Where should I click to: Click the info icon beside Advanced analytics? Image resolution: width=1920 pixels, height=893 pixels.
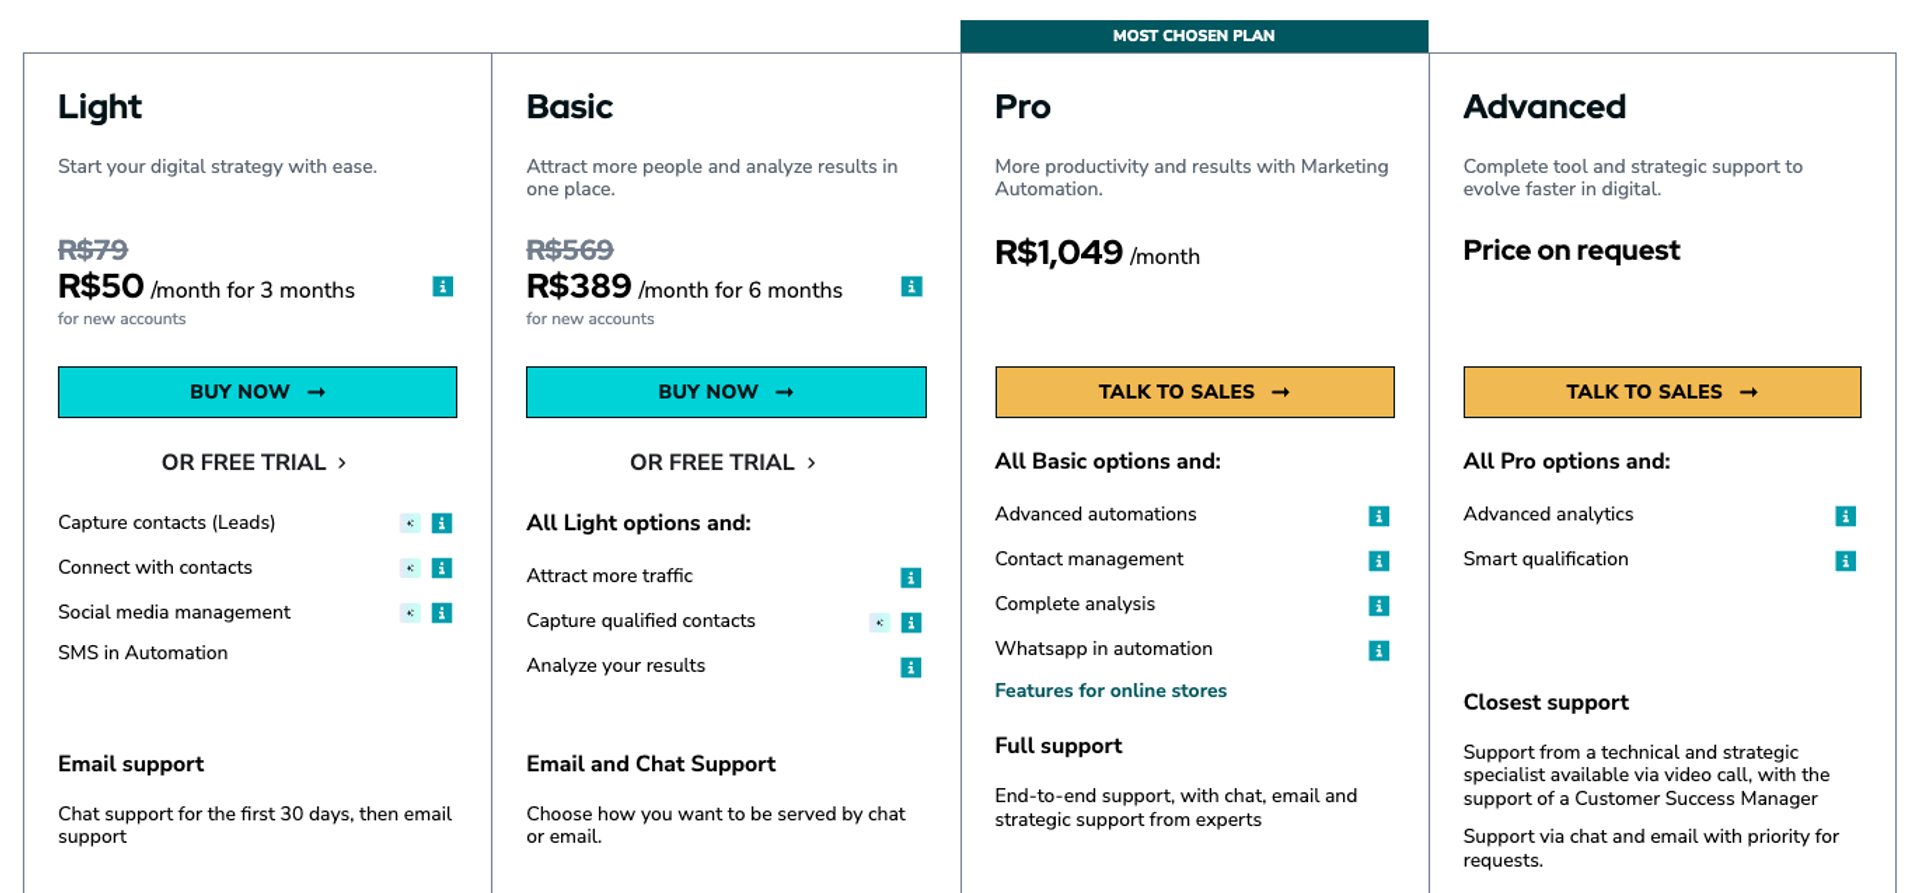(1845, 516)
